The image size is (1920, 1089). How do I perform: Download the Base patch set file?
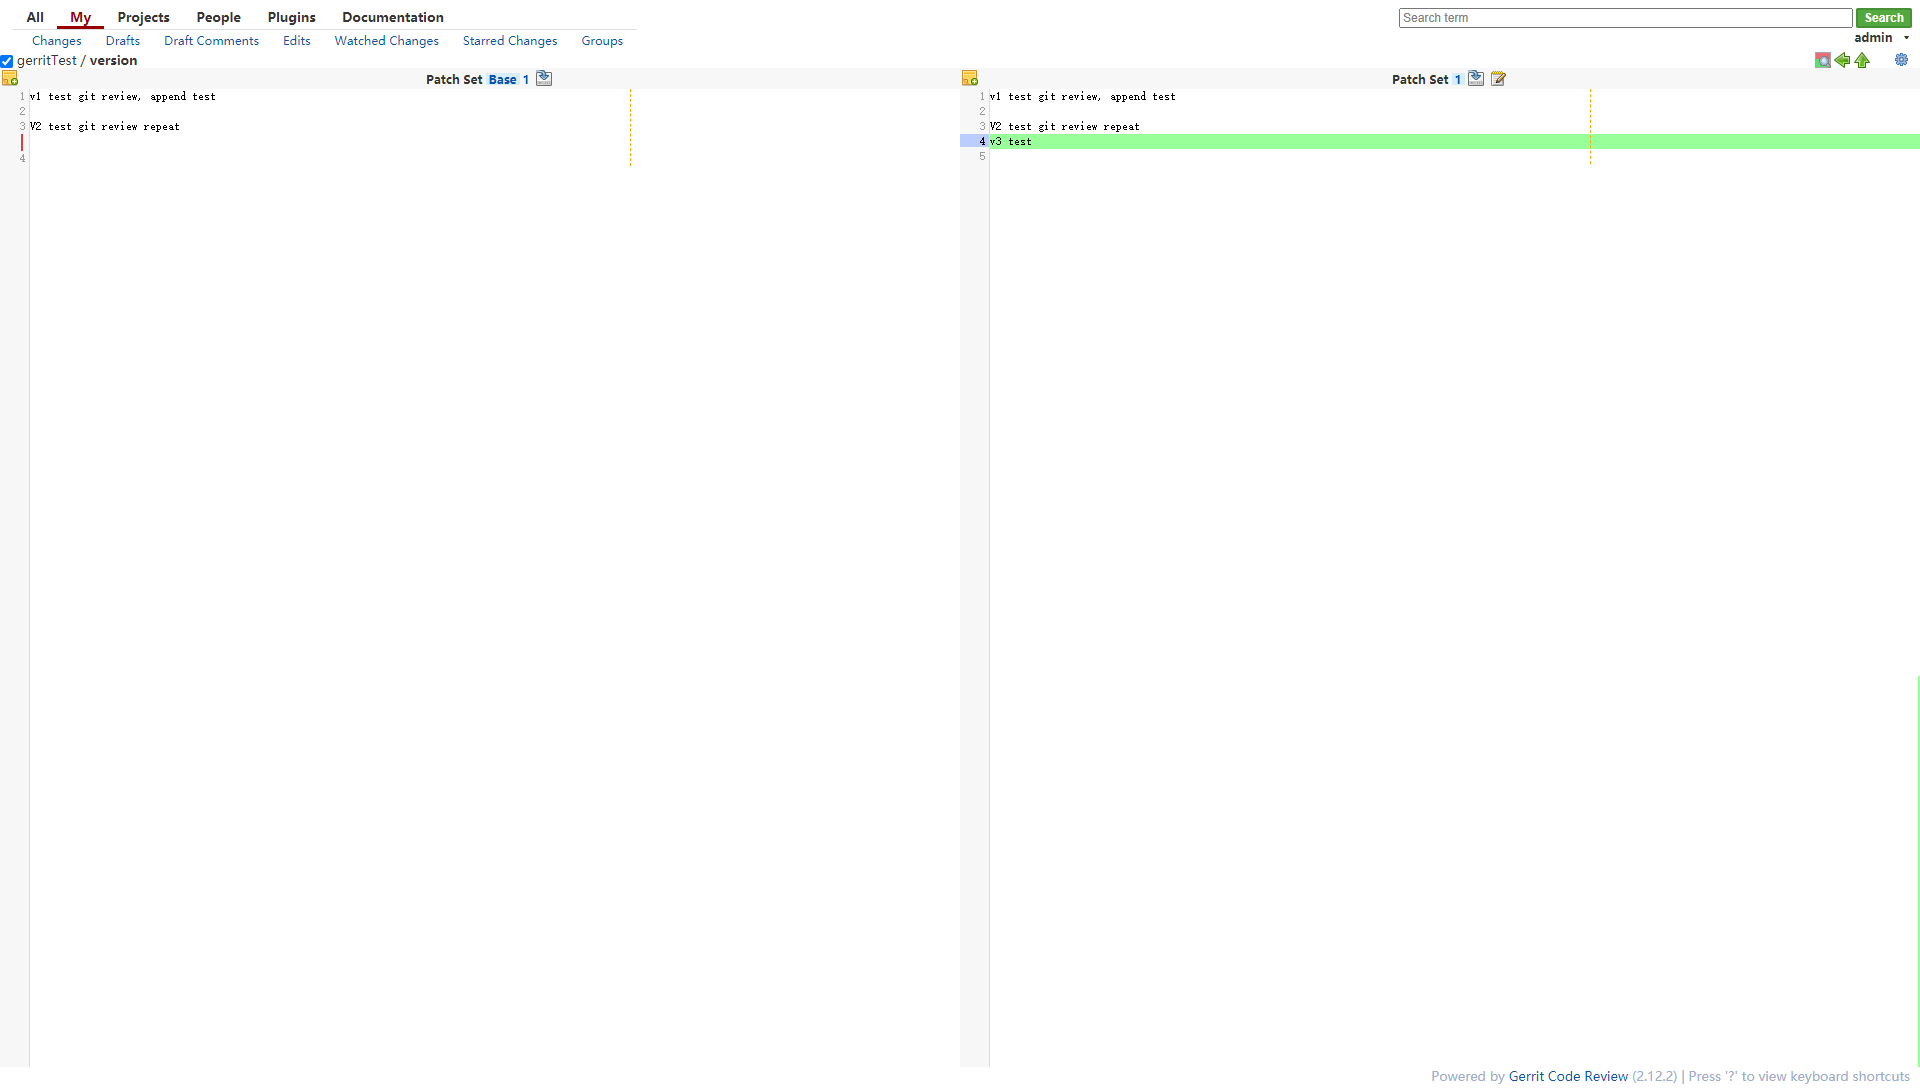click(x=544, y=79)
